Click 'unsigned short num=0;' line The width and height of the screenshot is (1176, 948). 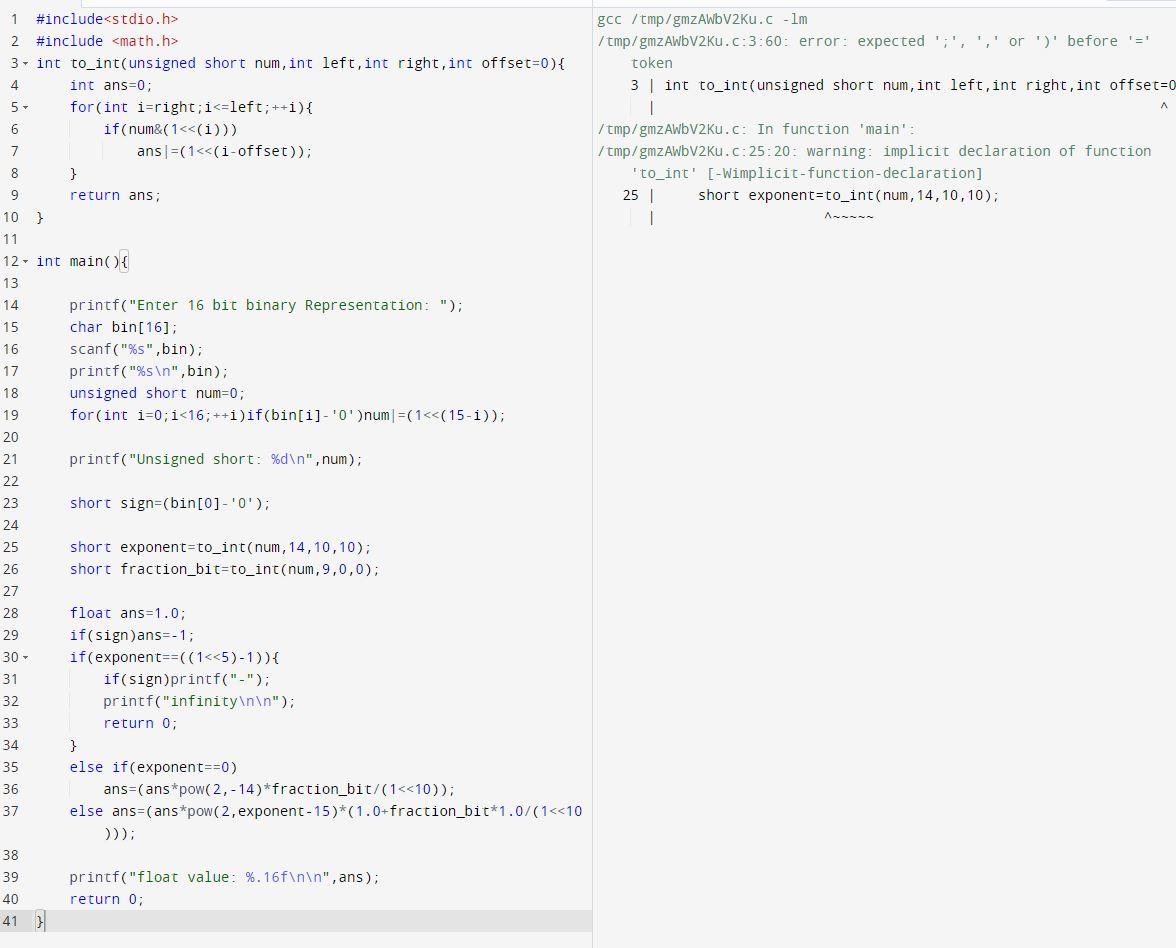[x=158, y=394]
